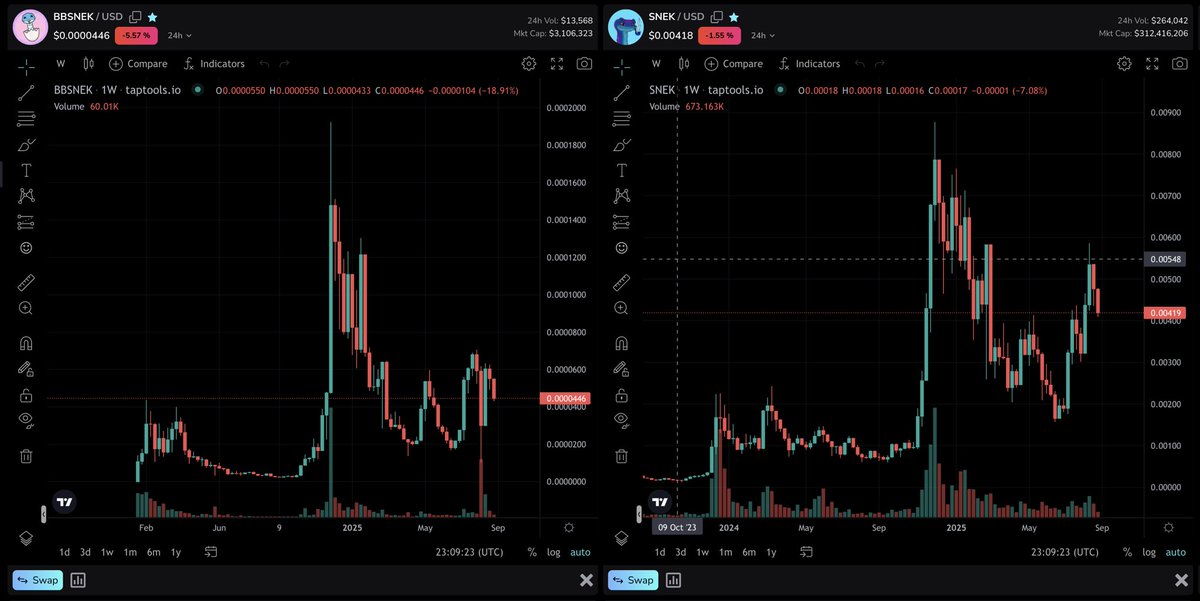1200x601 pixels.
Task: Select 6m range in SNEK chart
Action: pos(749,552)
